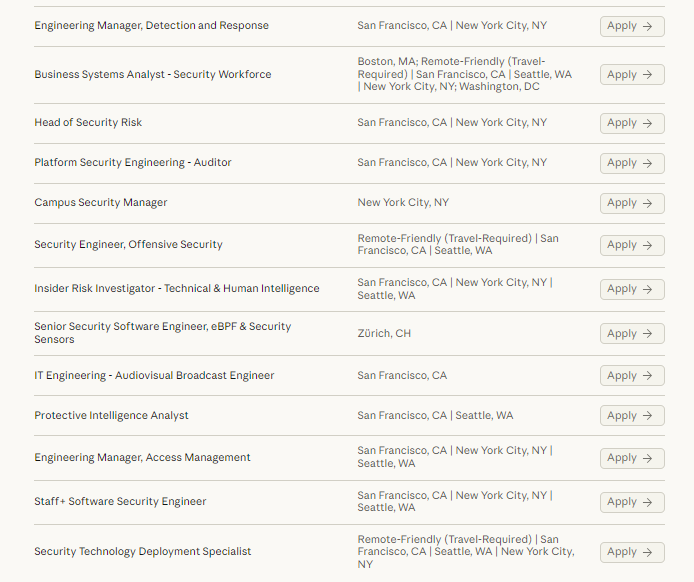The height and width of the screenshot is (582, 694).
Task: Open Security Engineer, Offensive Security job title
Action: click(128, 245)
